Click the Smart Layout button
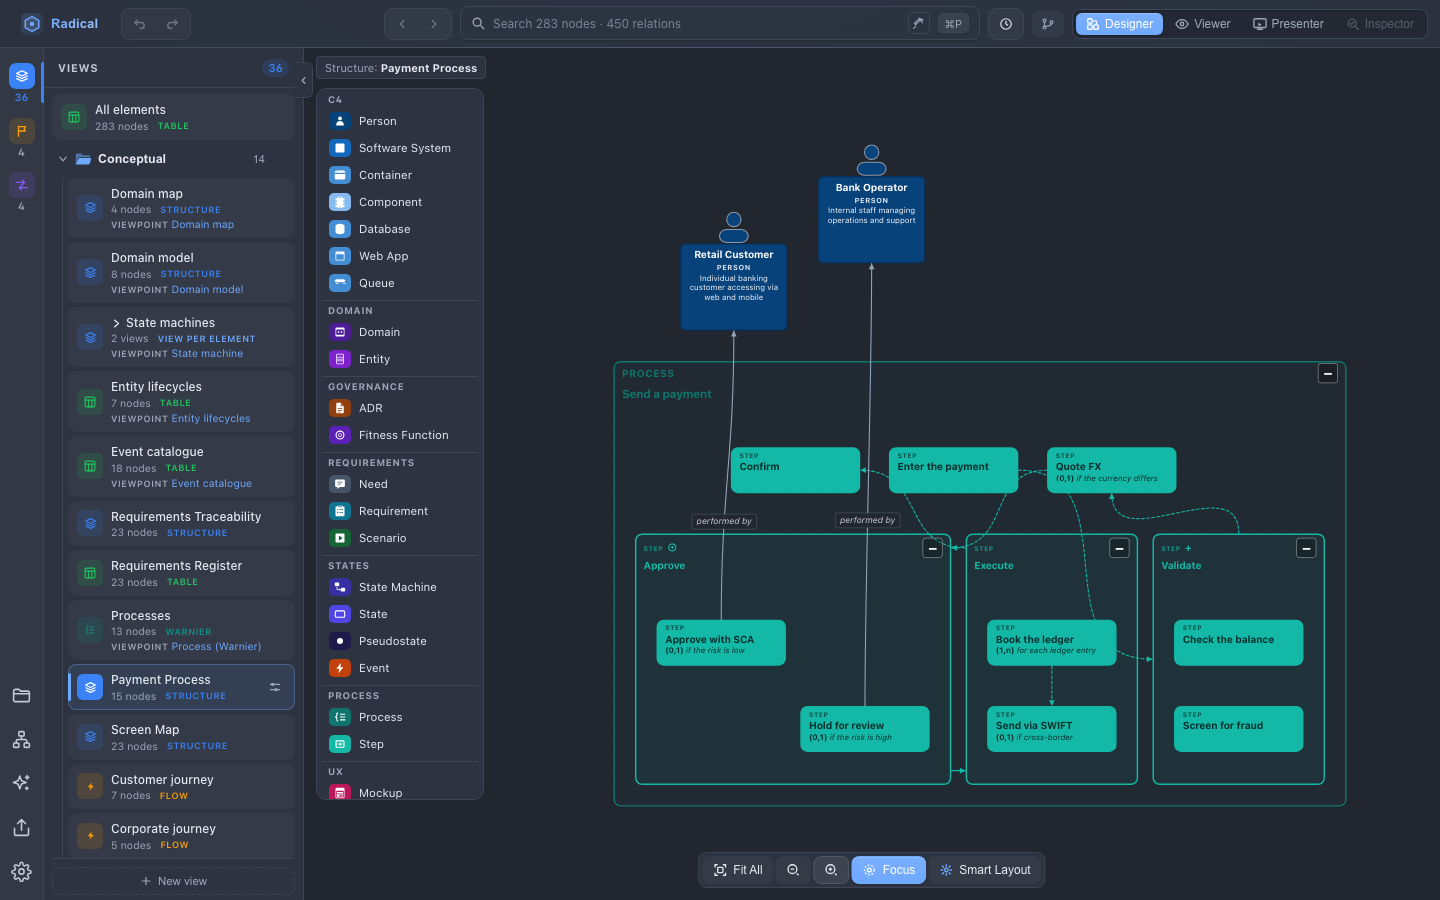This screenshot has height=900, width=1440. [x=985, y=870]
